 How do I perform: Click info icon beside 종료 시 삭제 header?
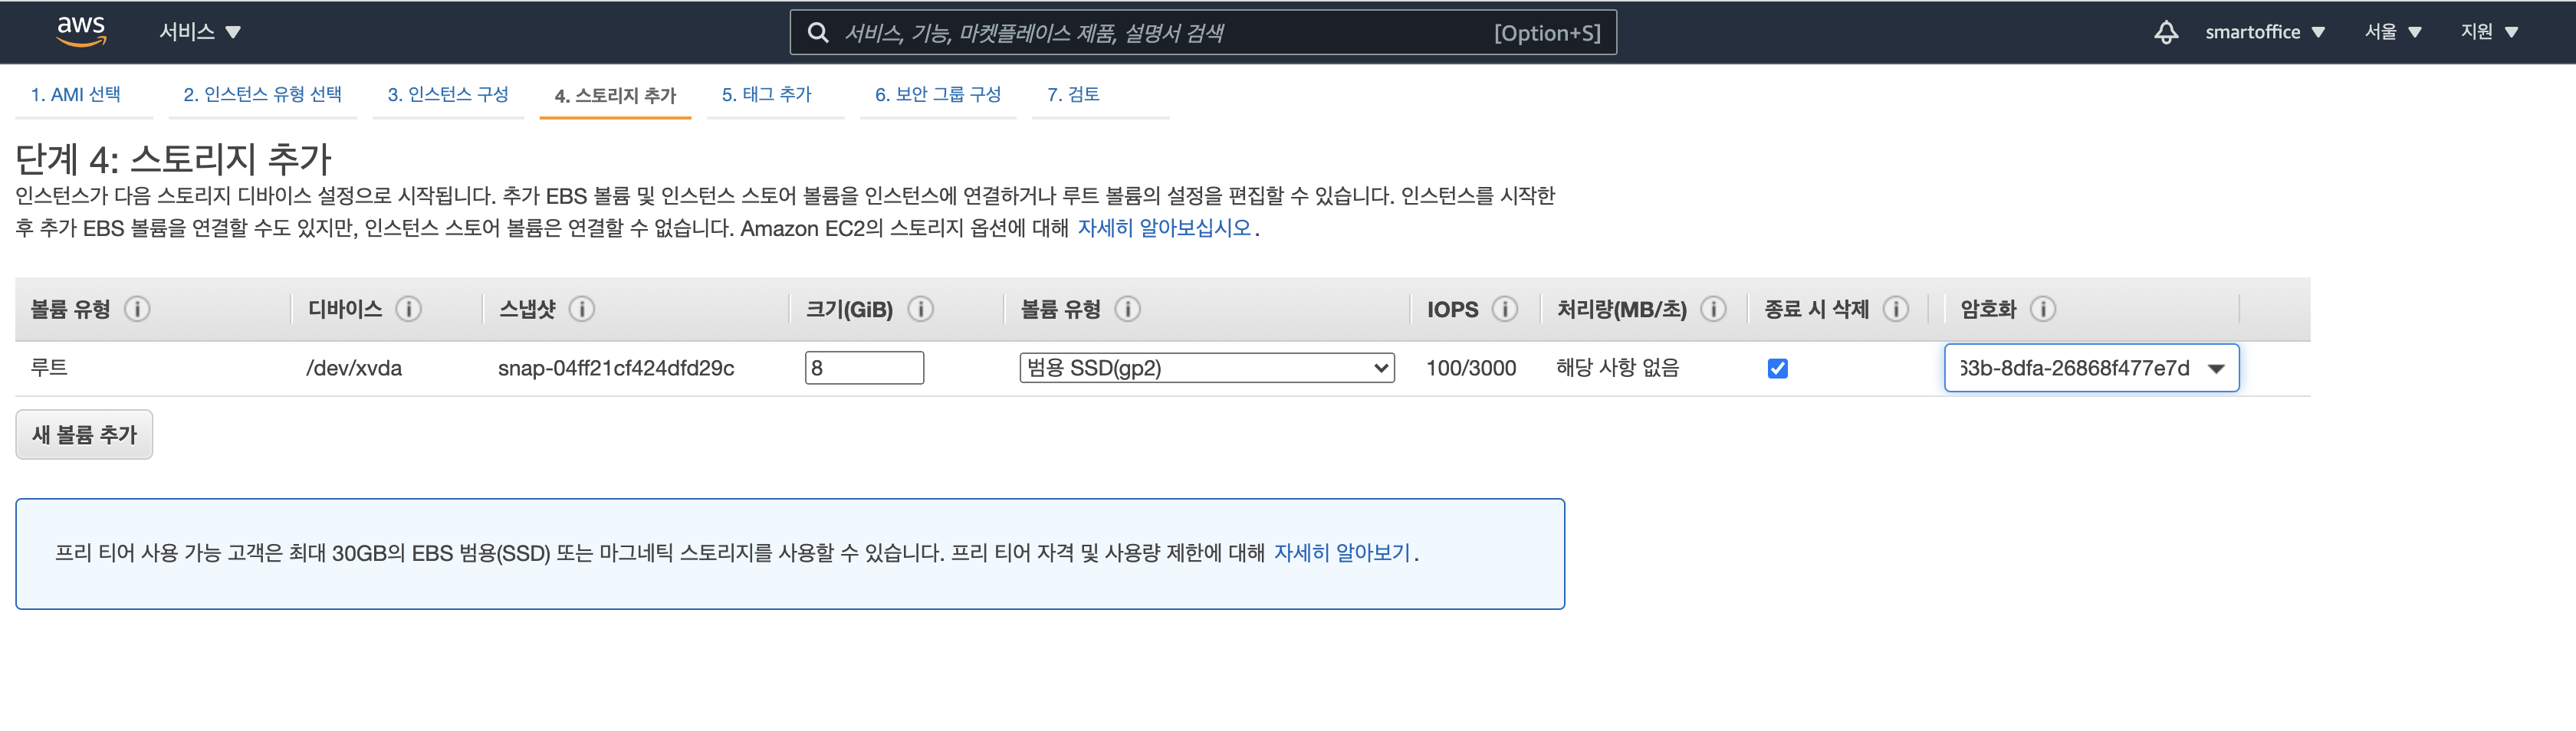pos(1895,309)
